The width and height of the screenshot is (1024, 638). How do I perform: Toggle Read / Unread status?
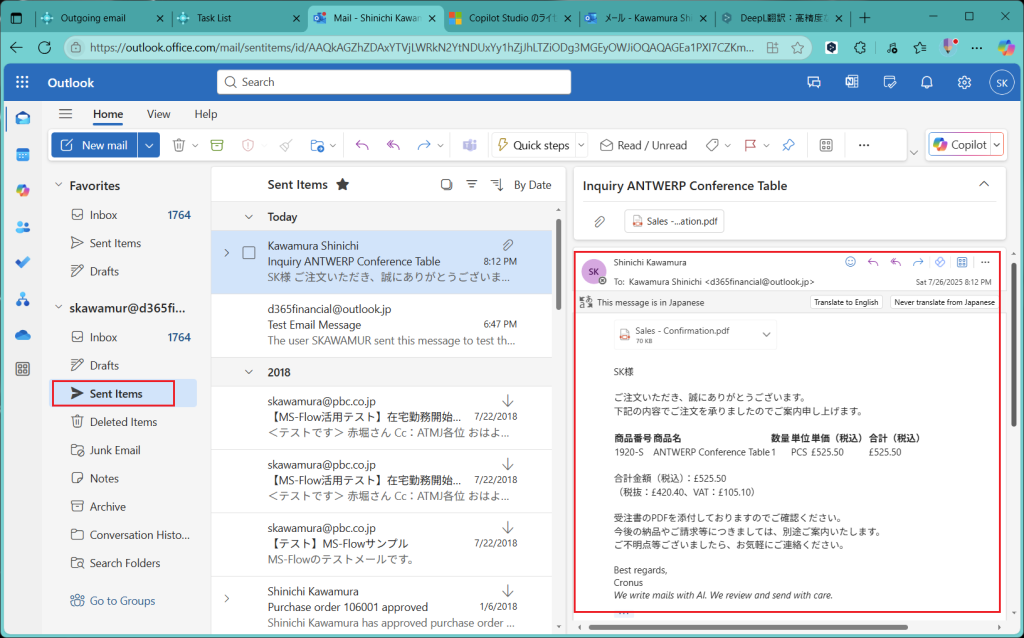point(643,145)
